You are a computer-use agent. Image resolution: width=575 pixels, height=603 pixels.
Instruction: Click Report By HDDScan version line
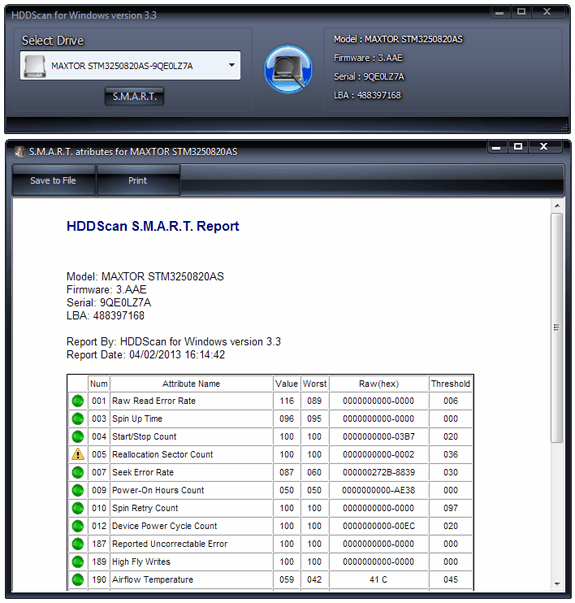click(x=173, y=341)
